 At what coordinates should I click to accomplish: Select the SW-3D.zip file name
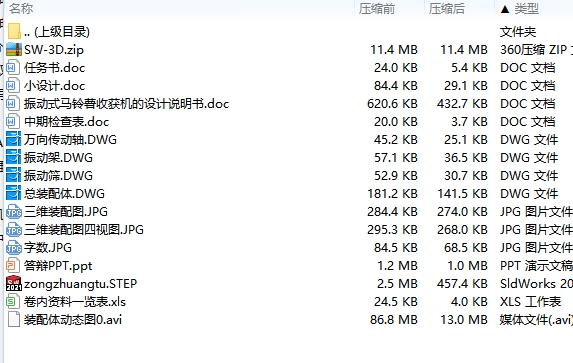(54, 50)
